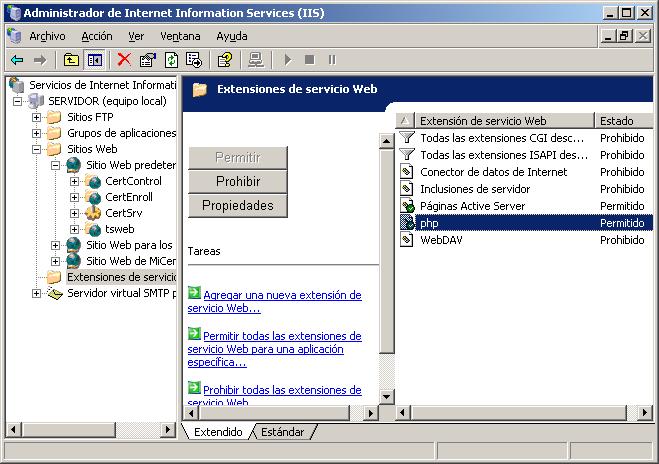
Task: Click the MMC system menu icon in menu bar
Action: (14, 36)
